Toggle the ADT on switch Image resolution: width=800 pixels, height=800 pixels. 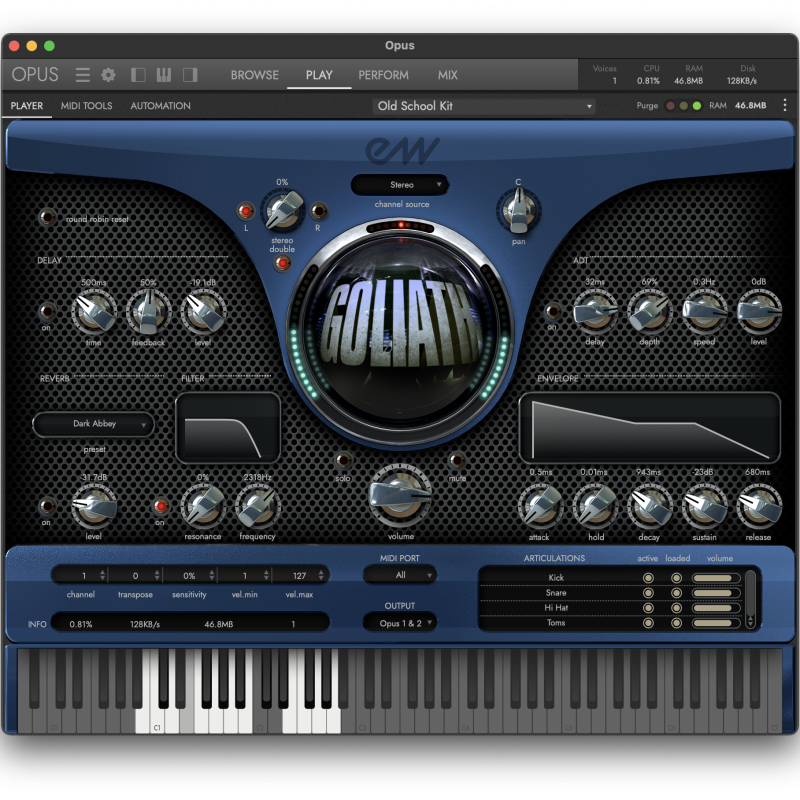pos(553,311)
